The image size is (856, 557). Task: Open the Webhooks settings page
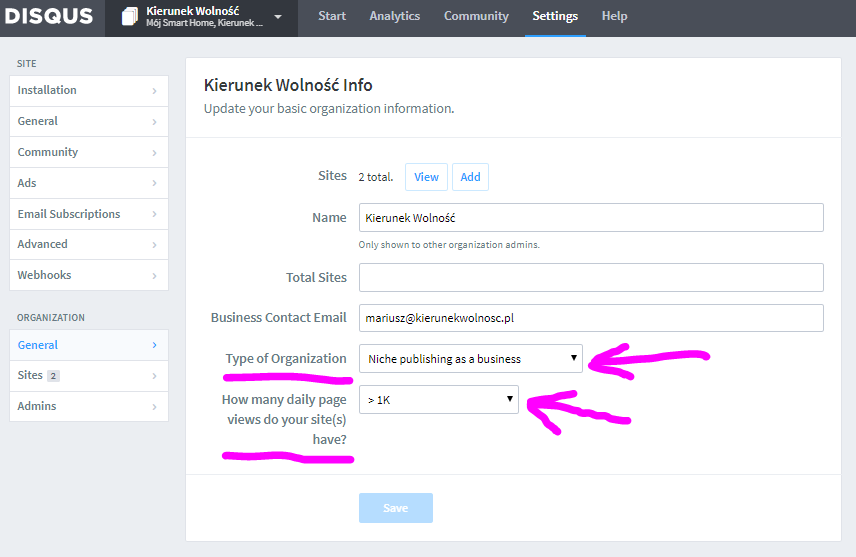click(x=88, y=275)
